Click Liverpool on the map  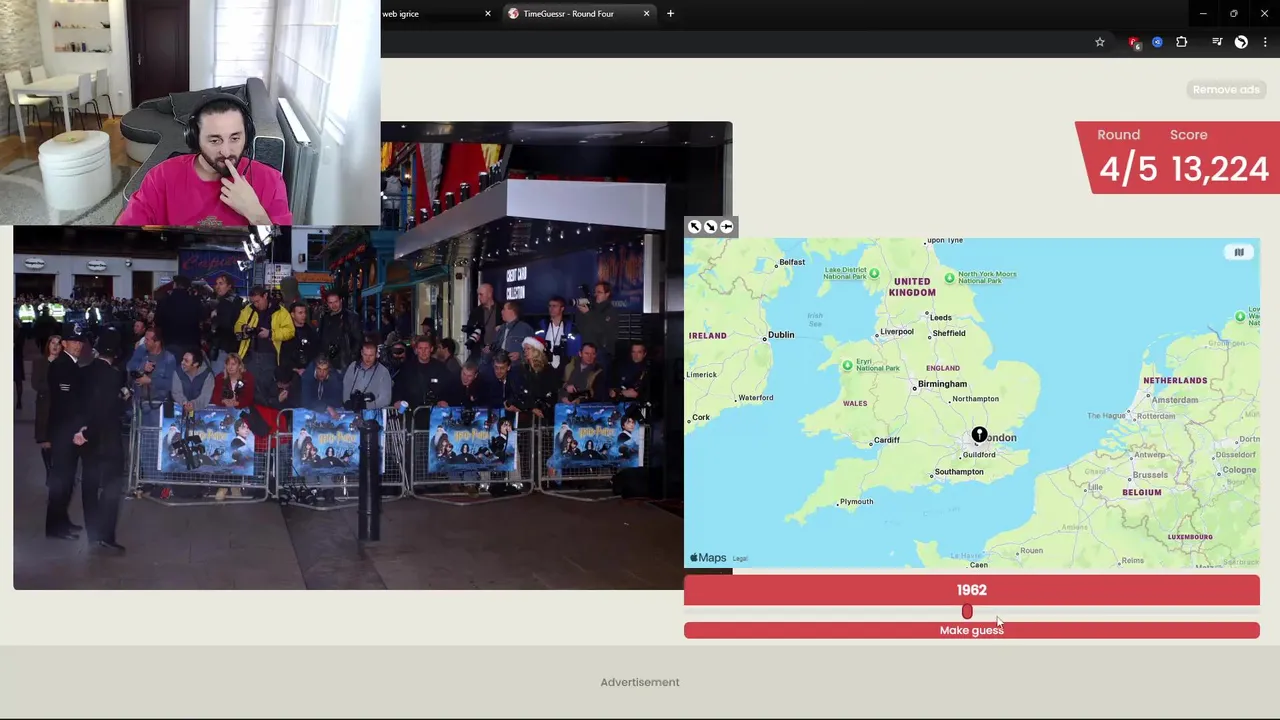896,332
